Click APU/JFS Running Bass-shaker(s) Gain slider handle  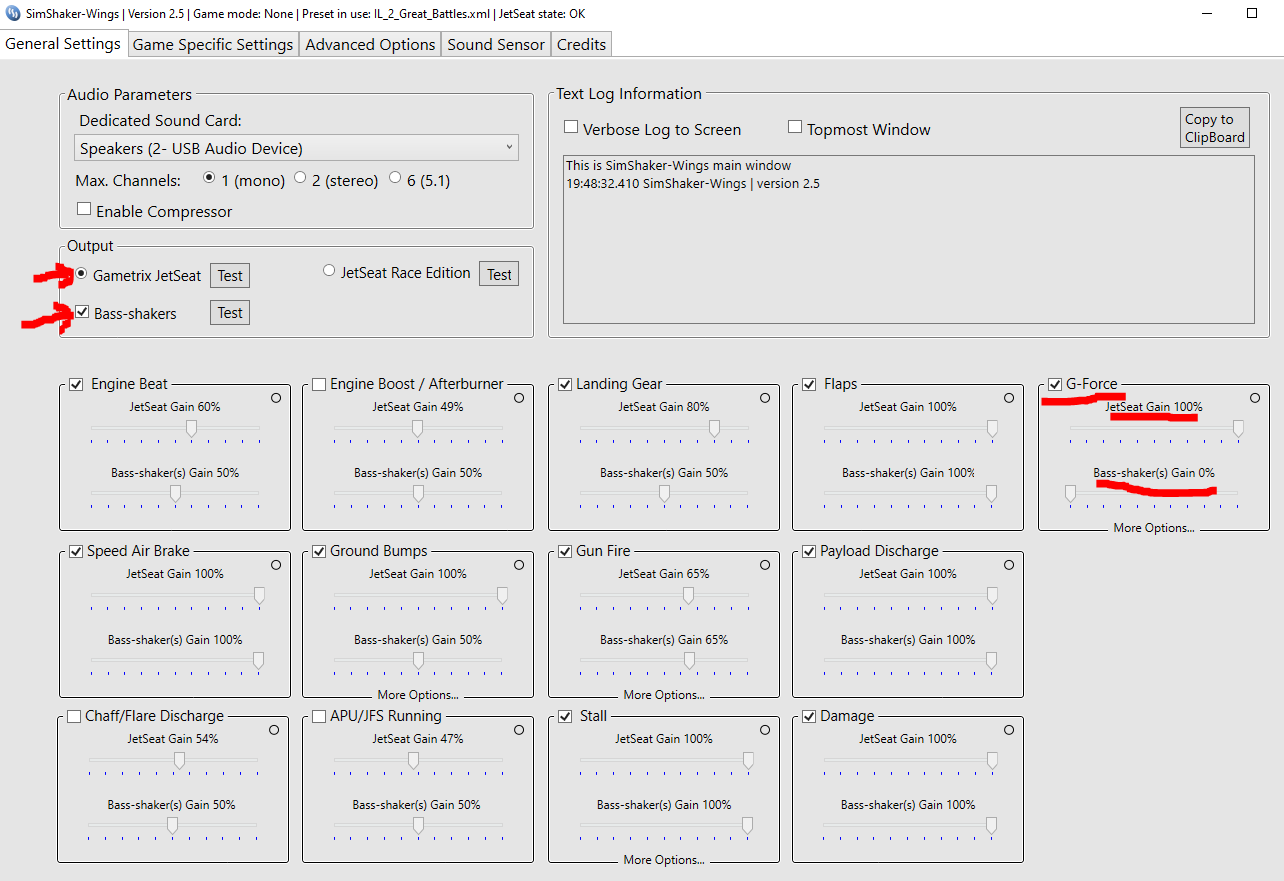(418, 825)
